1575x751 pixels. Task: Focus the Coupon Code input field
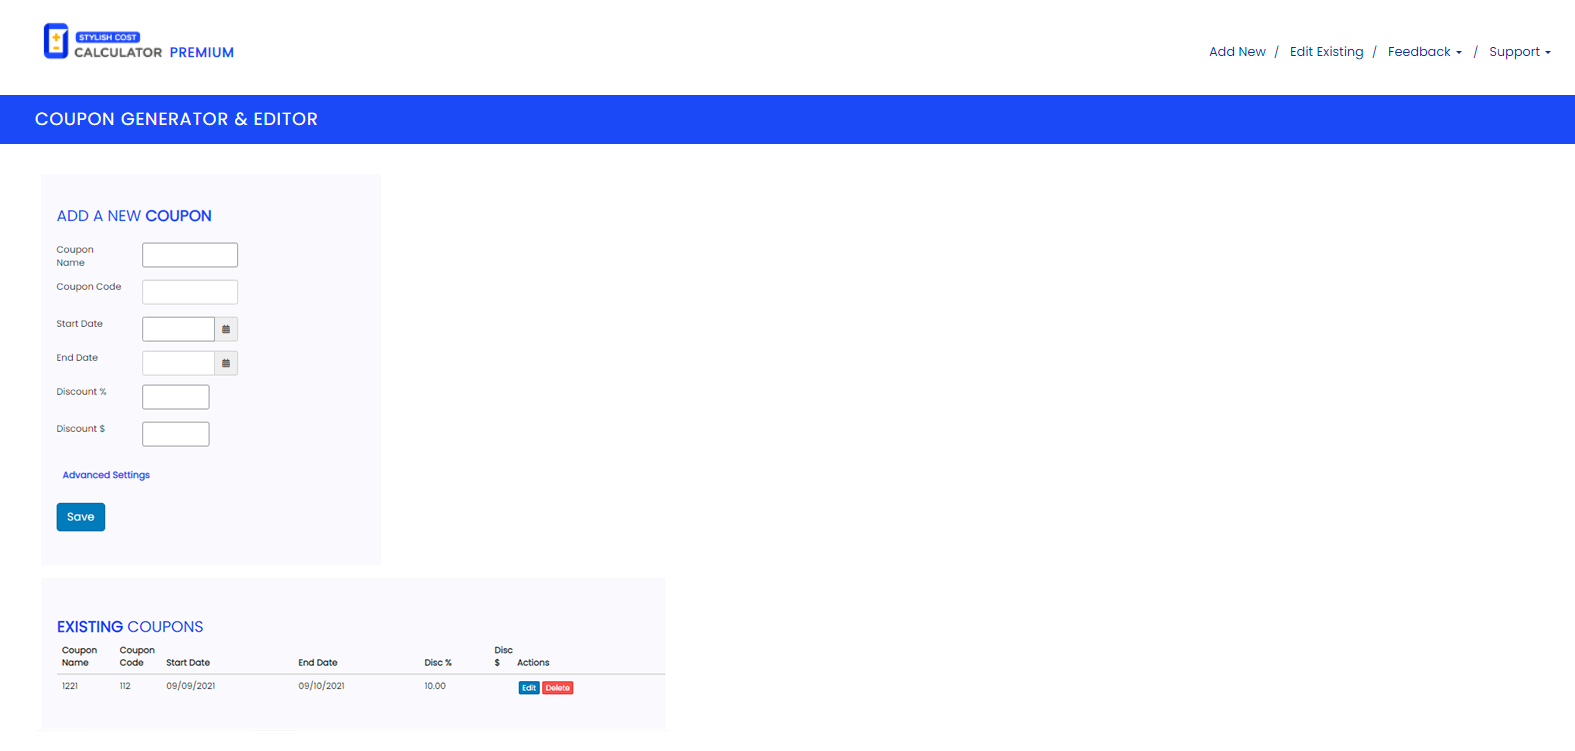(x=190, y=292)
